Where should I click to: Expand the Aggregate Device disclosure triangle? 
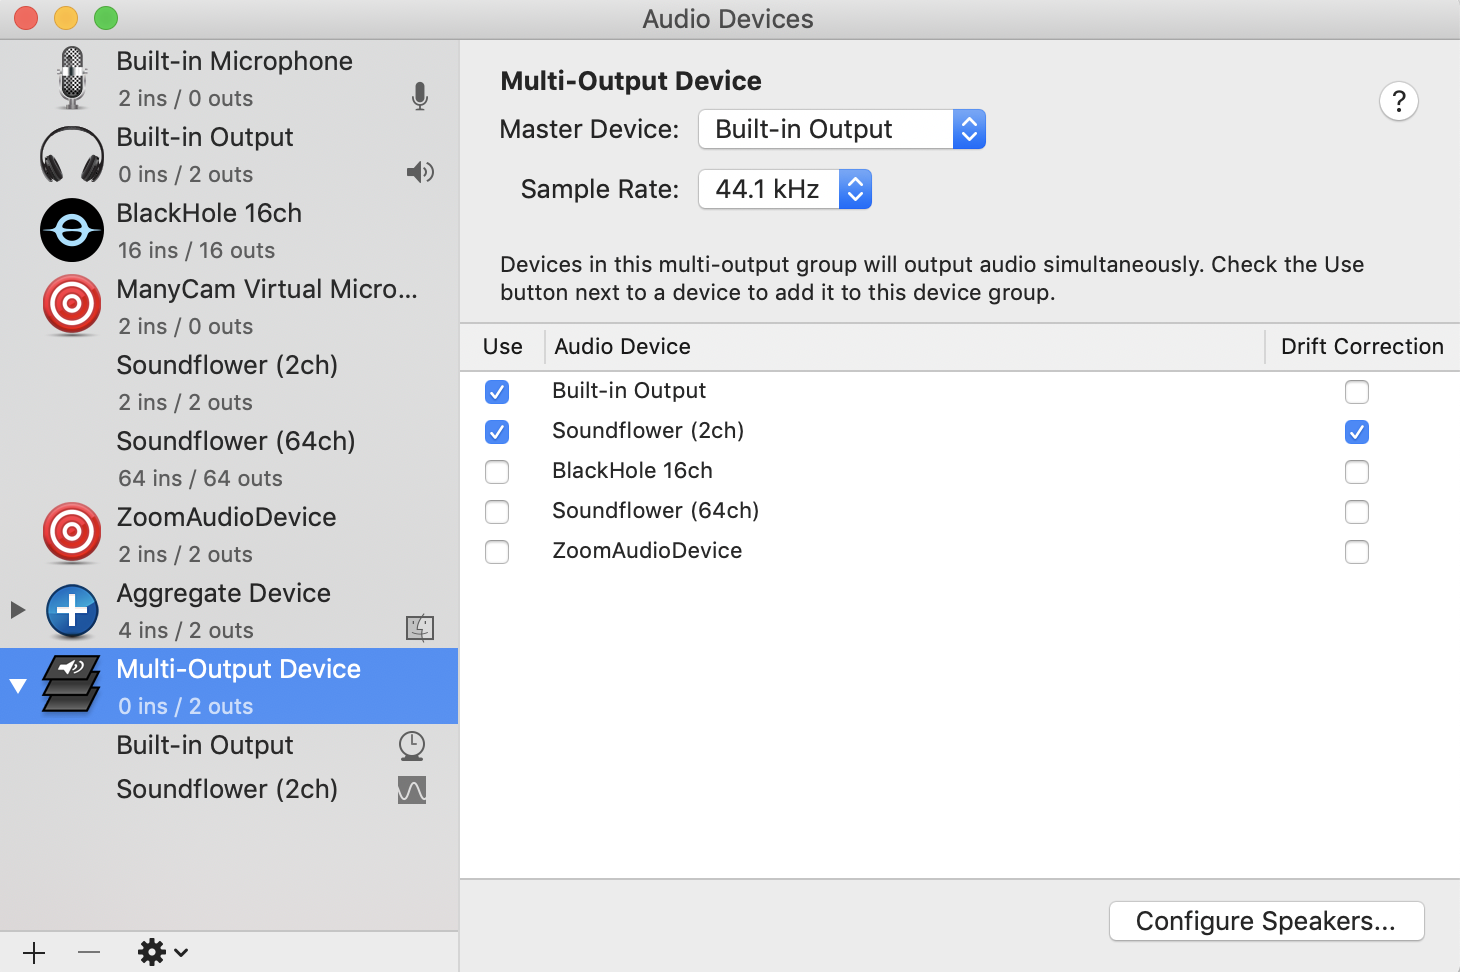click(17, 610)
